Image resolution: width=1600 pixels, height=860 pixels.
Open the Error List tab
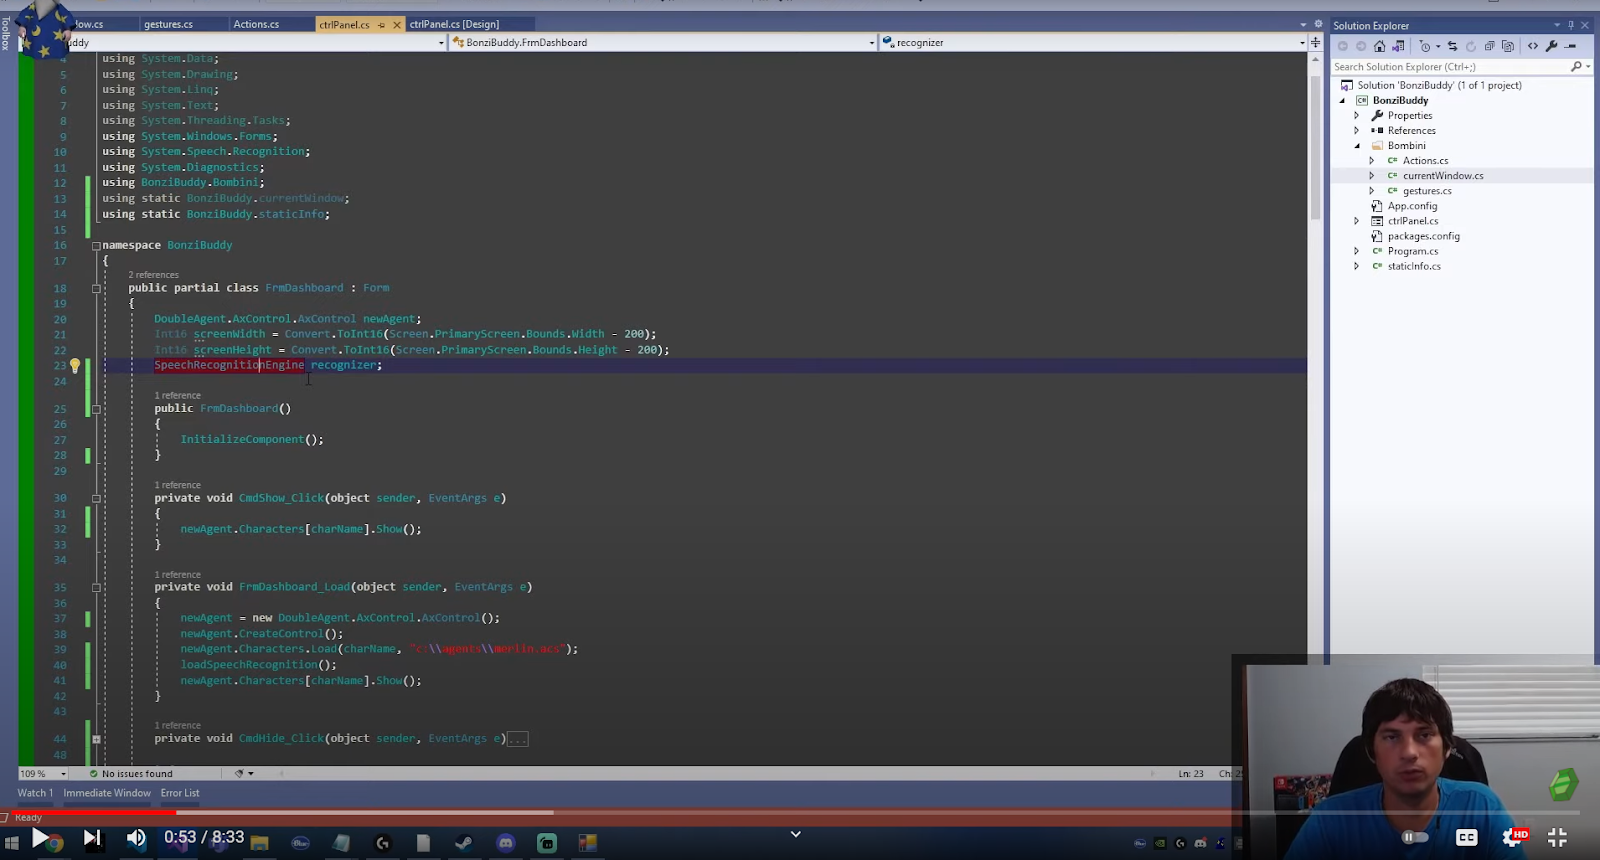point(180,793)
